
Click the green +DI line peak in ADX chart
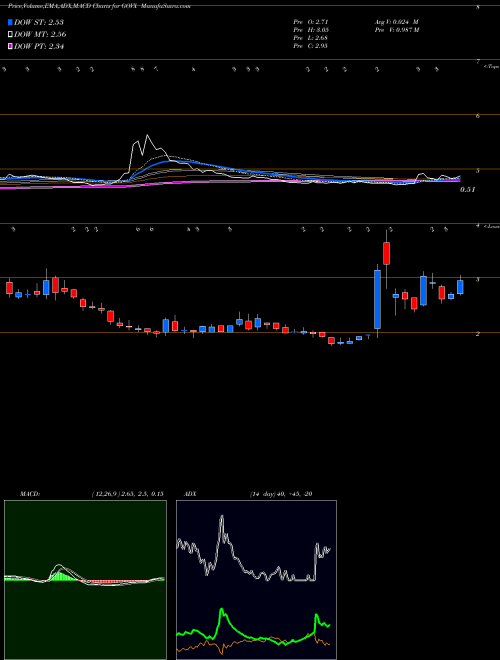(x=222, y=609)
